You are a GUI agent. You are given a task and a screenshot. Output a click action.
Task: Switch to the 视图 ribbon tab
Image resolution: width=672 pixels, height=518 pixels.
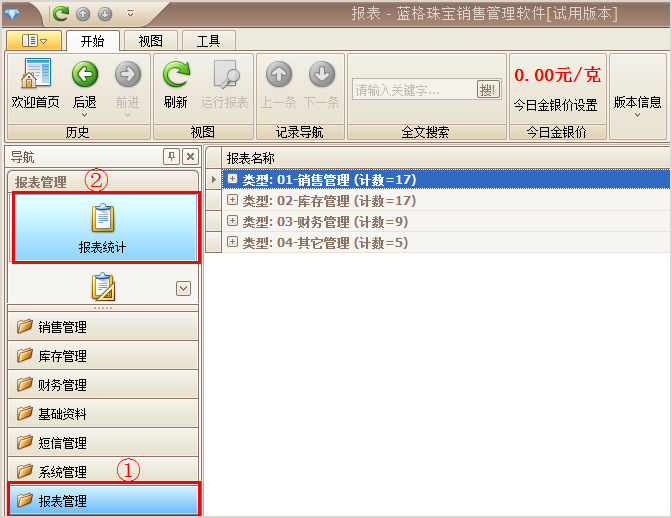click(150, 41)
